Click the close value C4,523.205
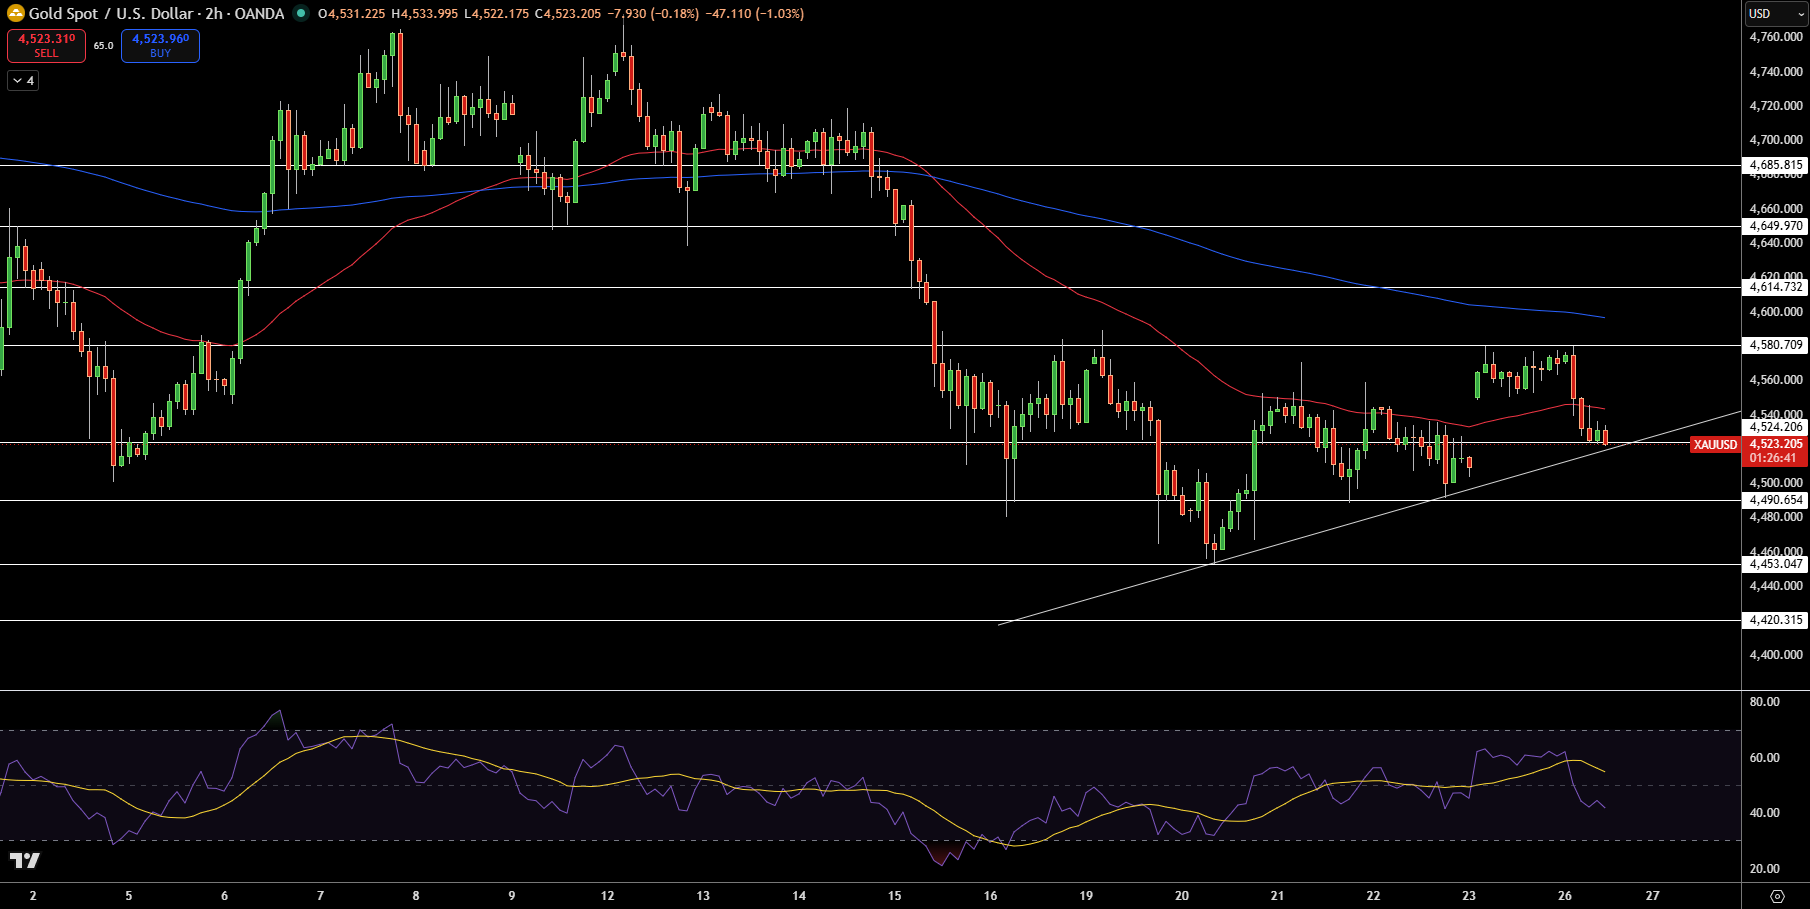The width and height of the screenshot is (1810, 909). pyautogui.click(x=568, y=14)
